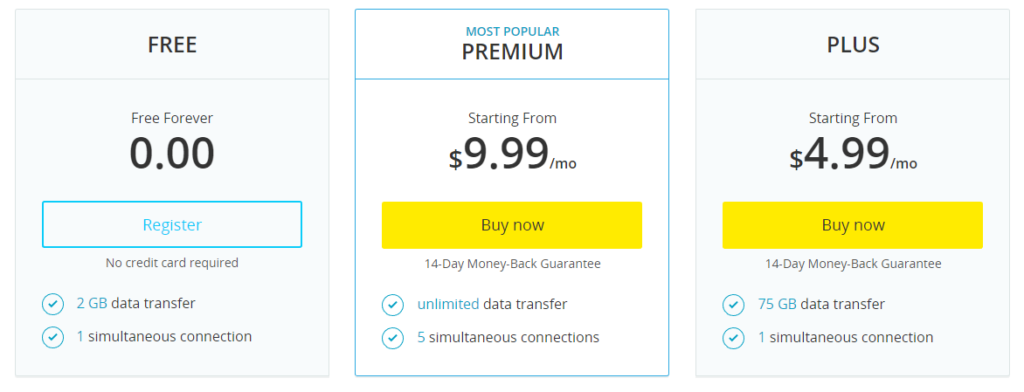
Task: Click checkmark icon beside Free plan 1 simultaneous connection
Action: pyautogui.click(x=53, y=337)
